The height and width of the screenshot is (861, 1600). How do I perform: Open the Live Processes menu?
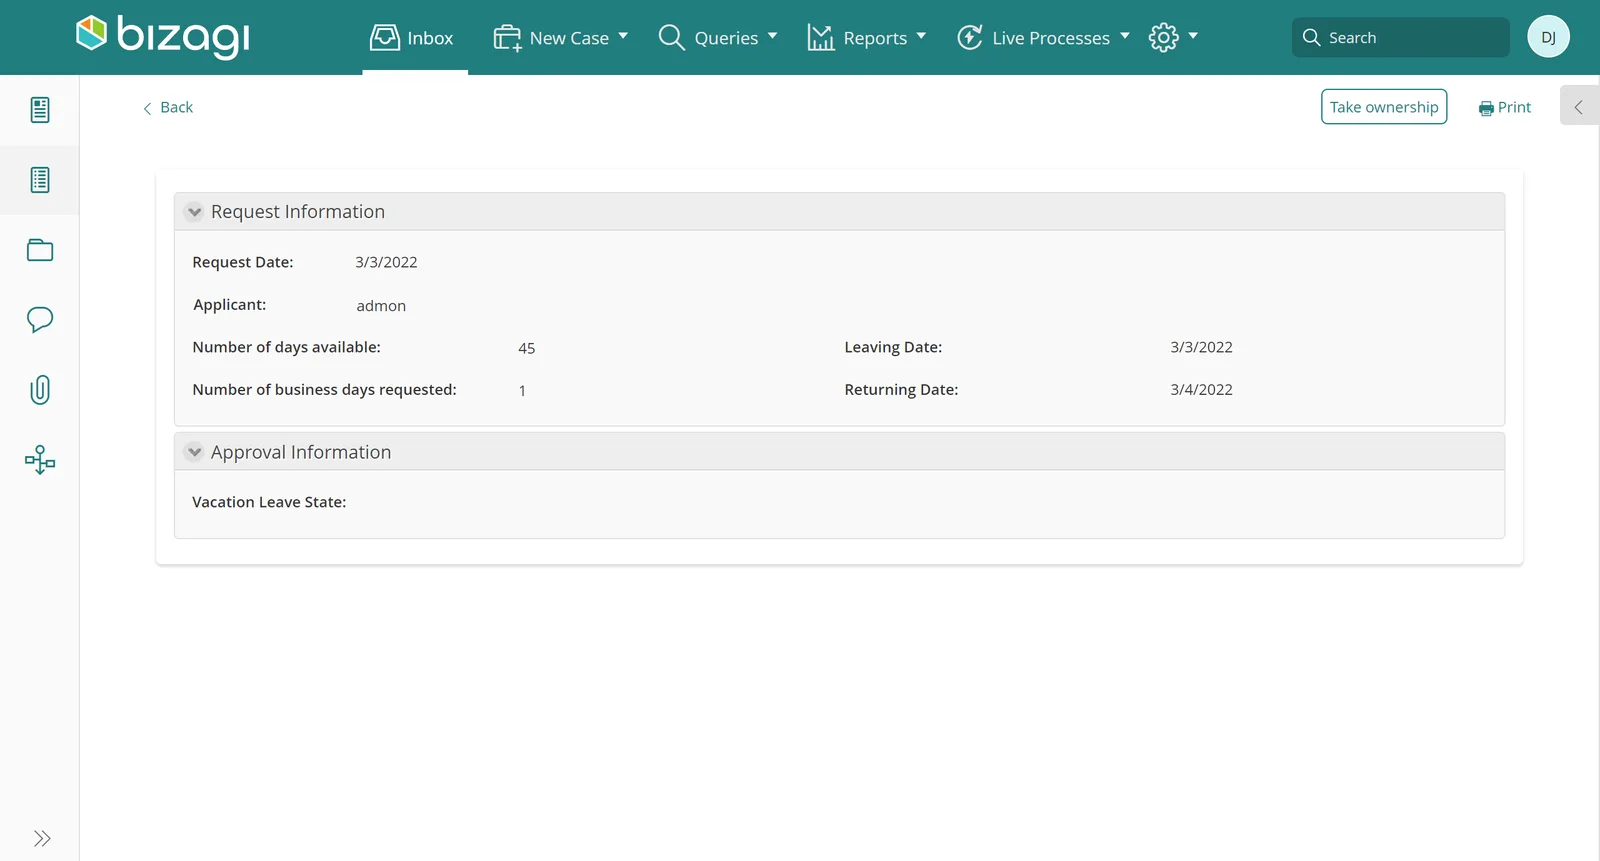tap(1043, 38)
